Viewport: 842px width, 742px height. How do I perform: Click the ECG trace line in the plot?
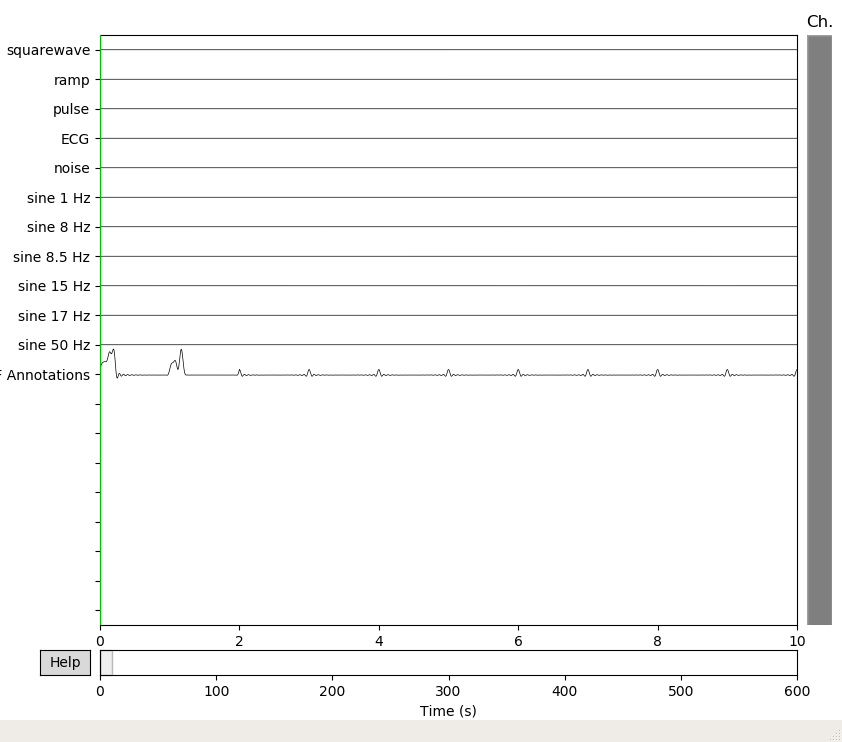coord(448,139)
